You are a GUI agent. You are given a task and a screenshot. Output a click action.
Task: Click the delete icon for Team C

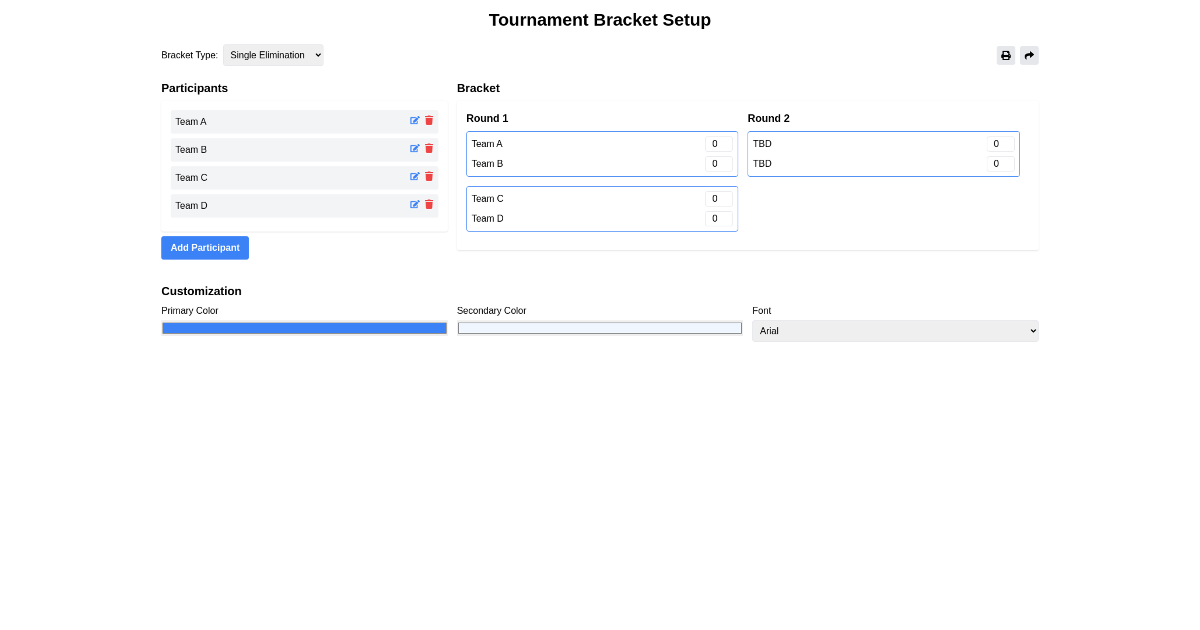[429, 176]
